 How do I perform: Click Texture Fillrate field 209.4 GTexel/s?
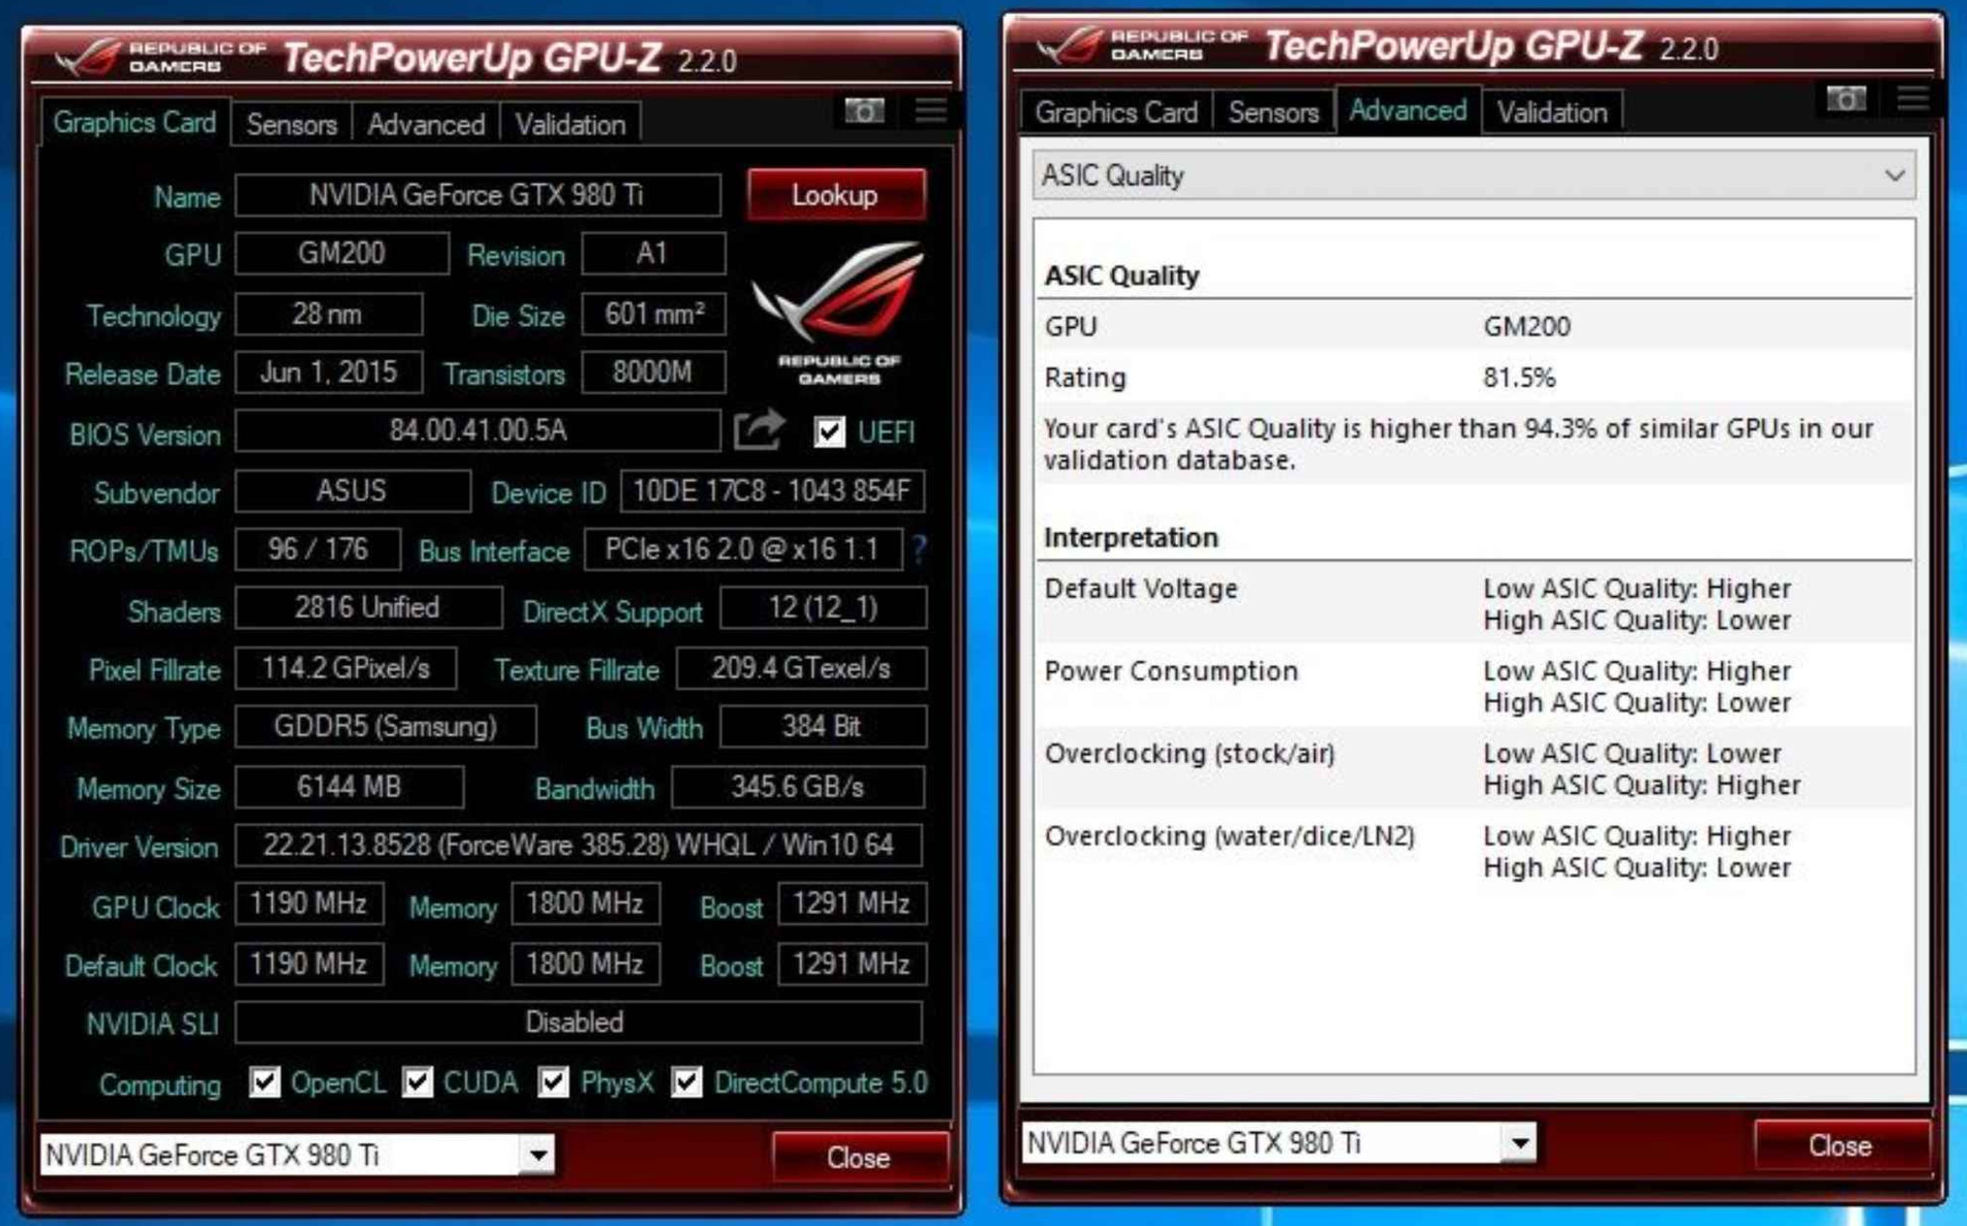(801, 668)
